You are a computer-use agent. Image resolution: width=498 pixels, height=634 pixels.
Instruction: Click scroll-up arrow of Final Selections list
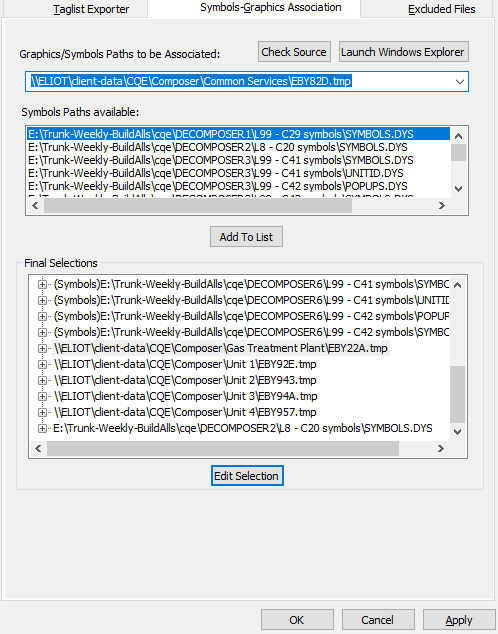click(458, 285)
